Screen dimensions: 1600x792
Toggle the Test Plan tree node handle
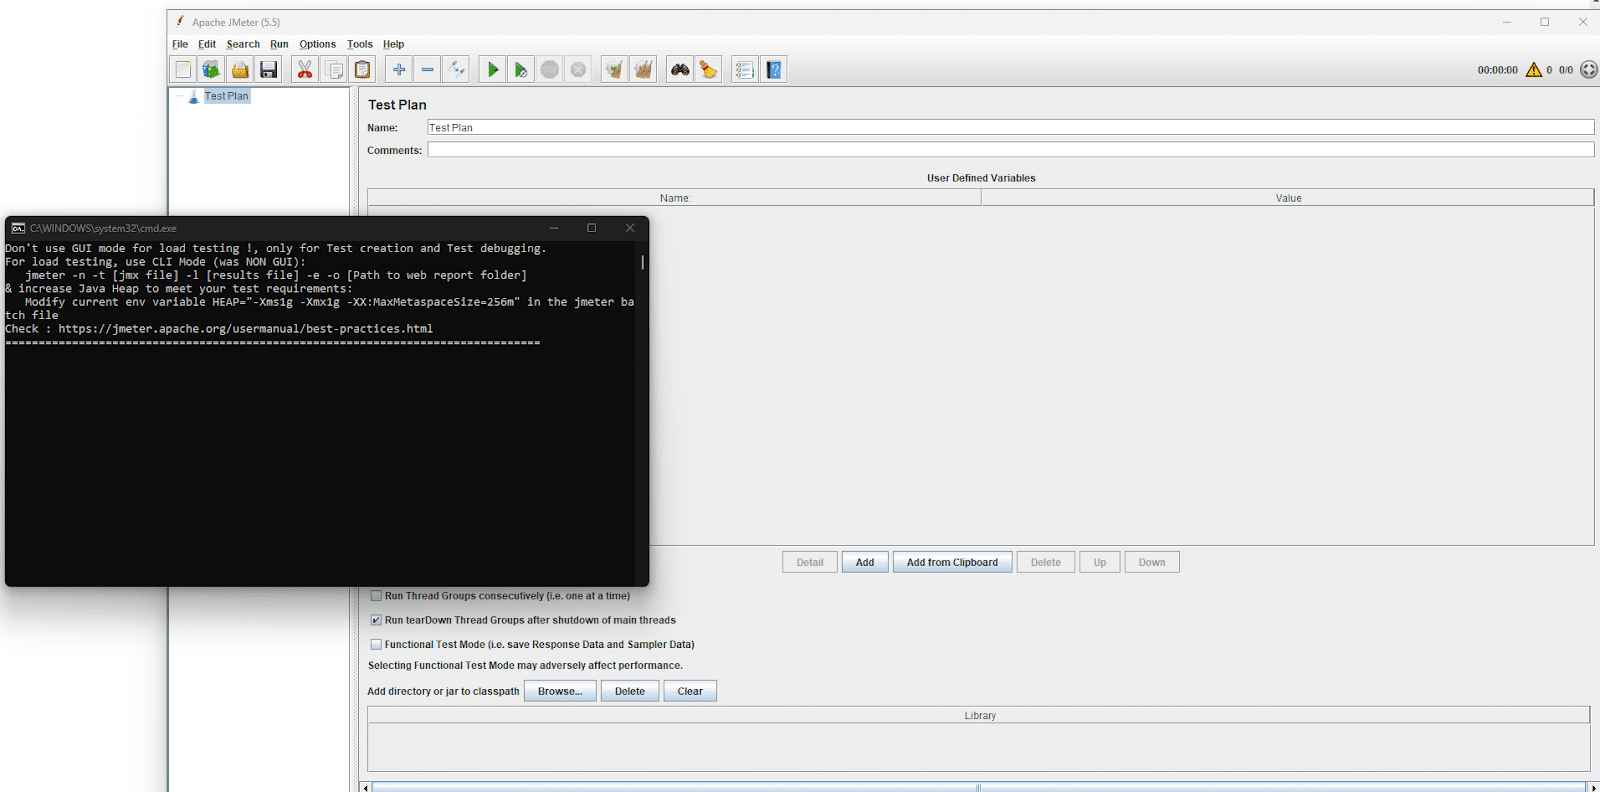click(179, 96)
